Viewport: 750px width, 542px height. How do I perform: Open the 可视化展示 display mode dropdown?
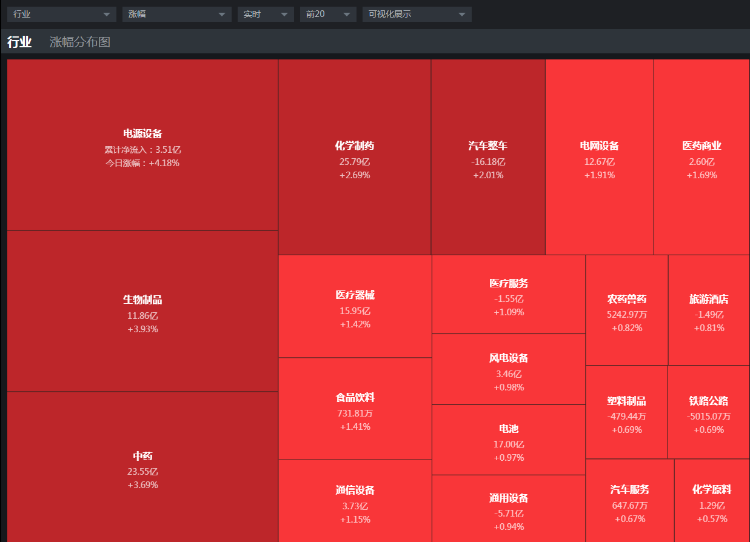click(x=415, y=14)
